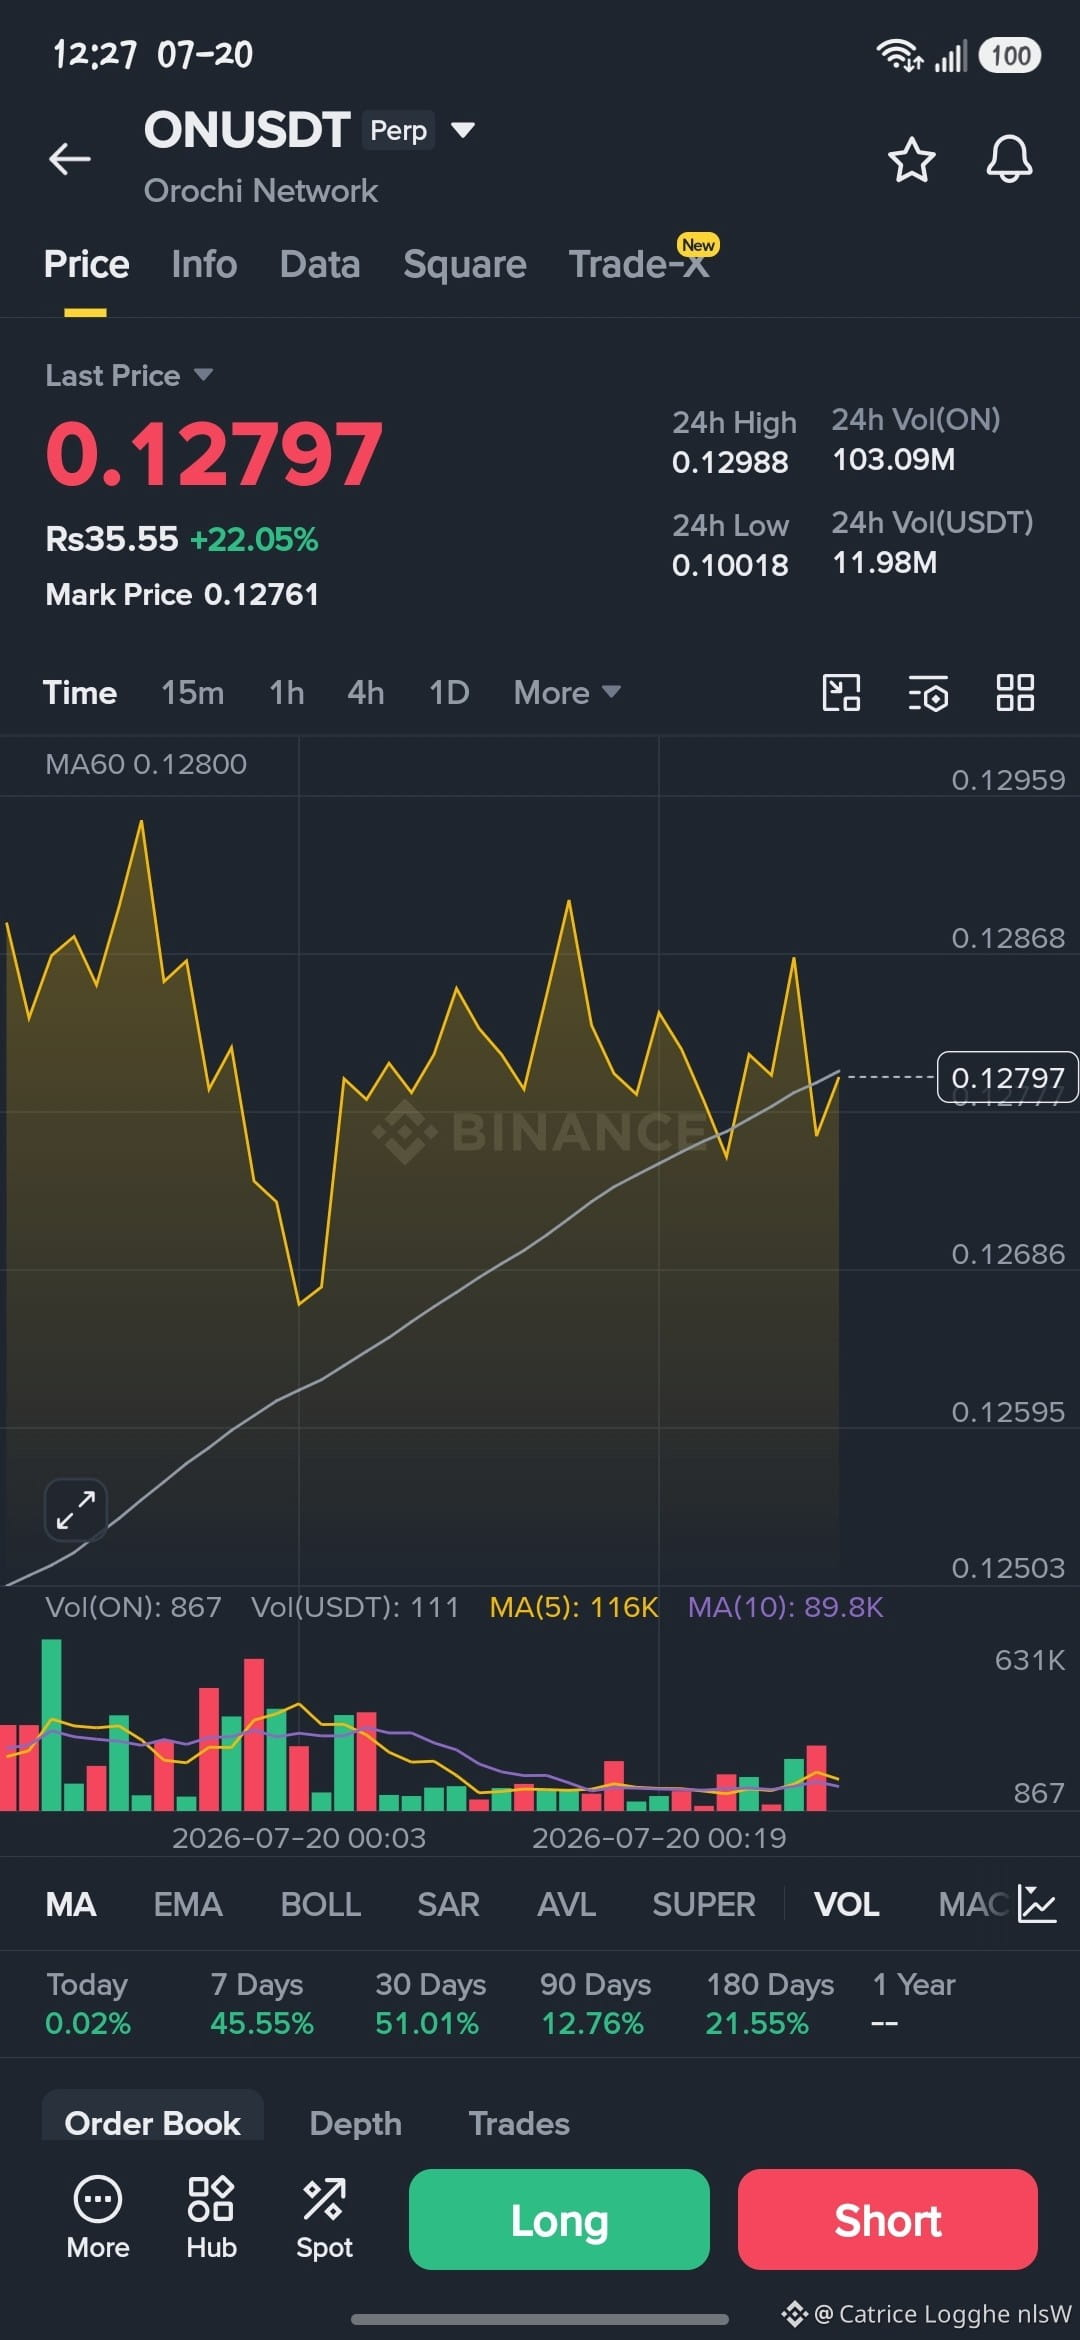Open the Hub shortcut
The image size is (1080, 2340).
211,2219
